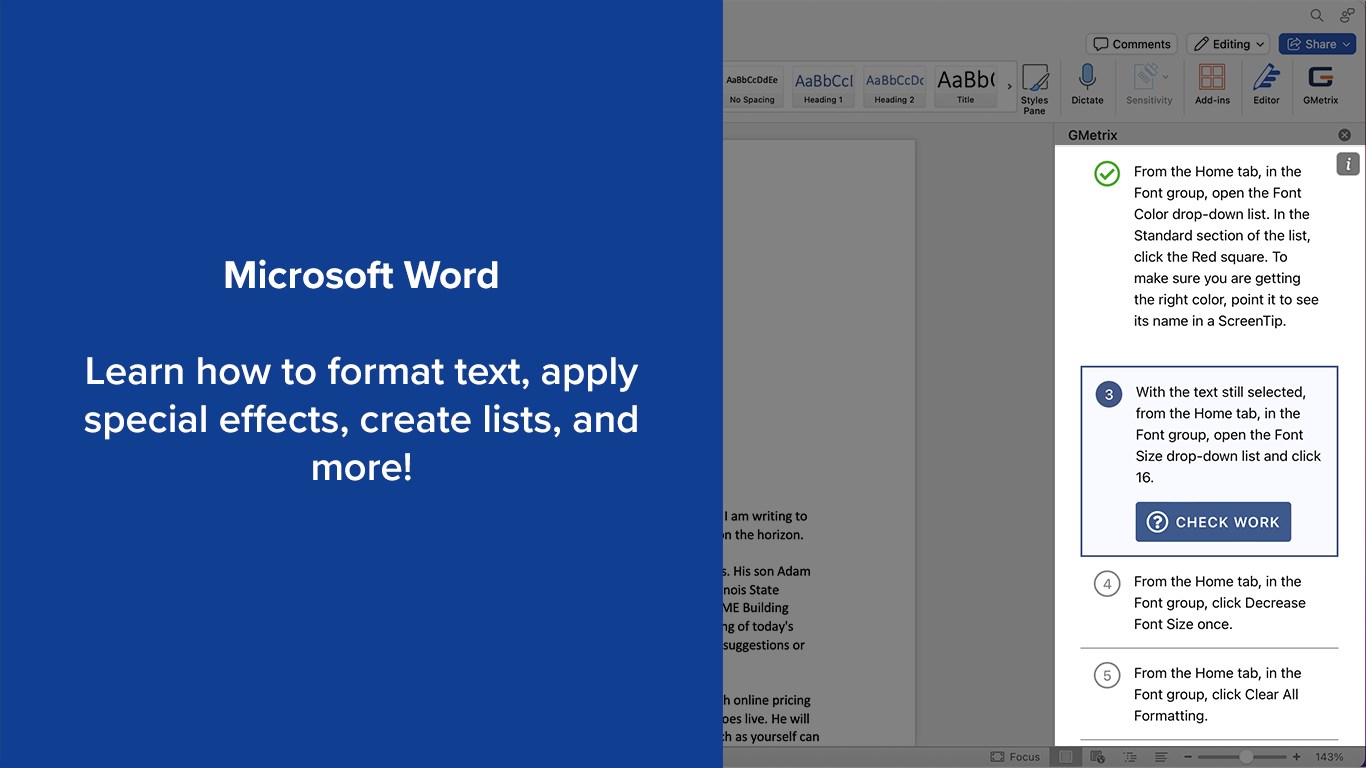This screenshot has height=768, width=1366.
Task: Switch to Draft view
Action: click(1161, 757)
